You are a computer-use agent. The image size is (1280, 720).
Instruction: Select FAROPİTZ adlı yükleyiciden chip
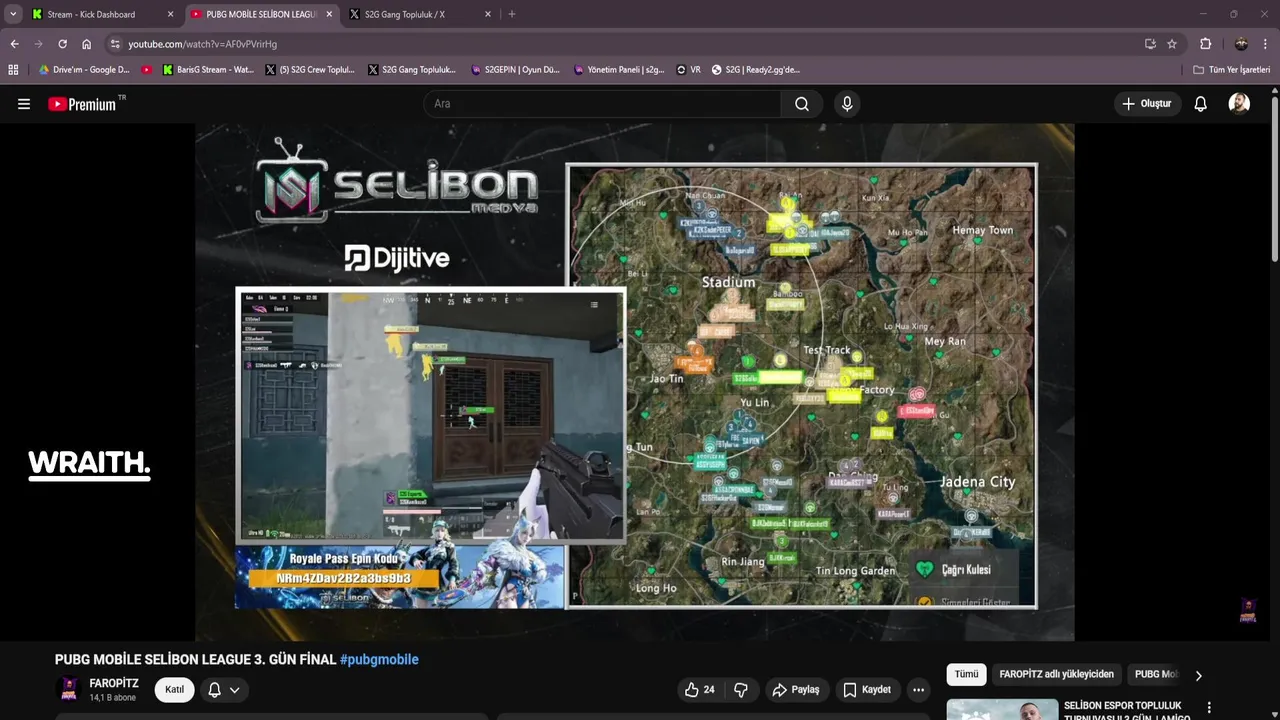(x=1056, y=674)
